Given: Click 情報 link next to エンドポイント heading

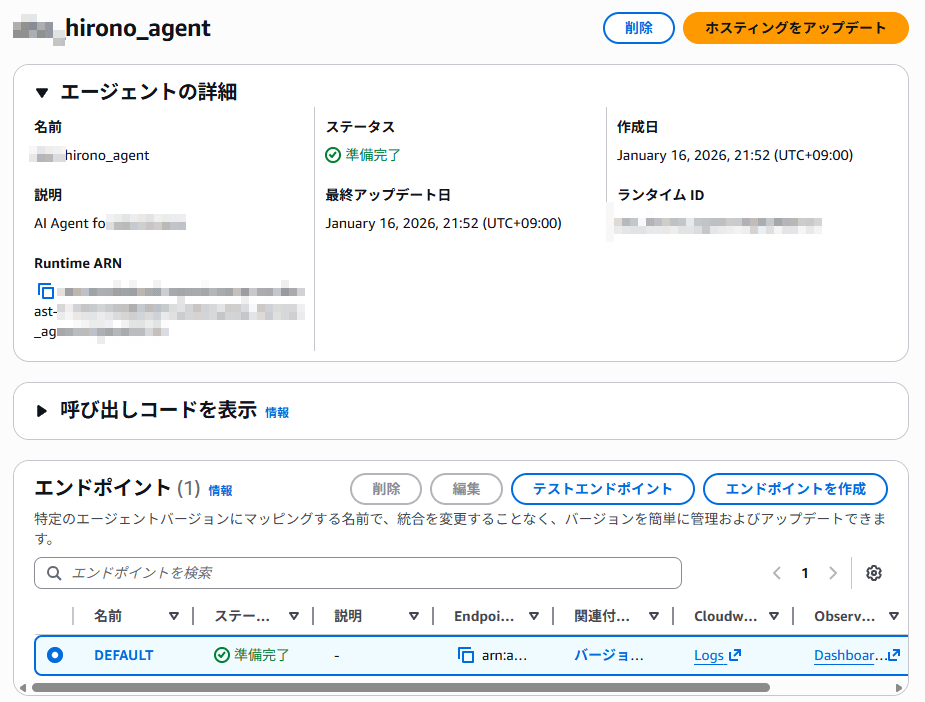Looking at the screenshot, I should [x=220, y=491].
